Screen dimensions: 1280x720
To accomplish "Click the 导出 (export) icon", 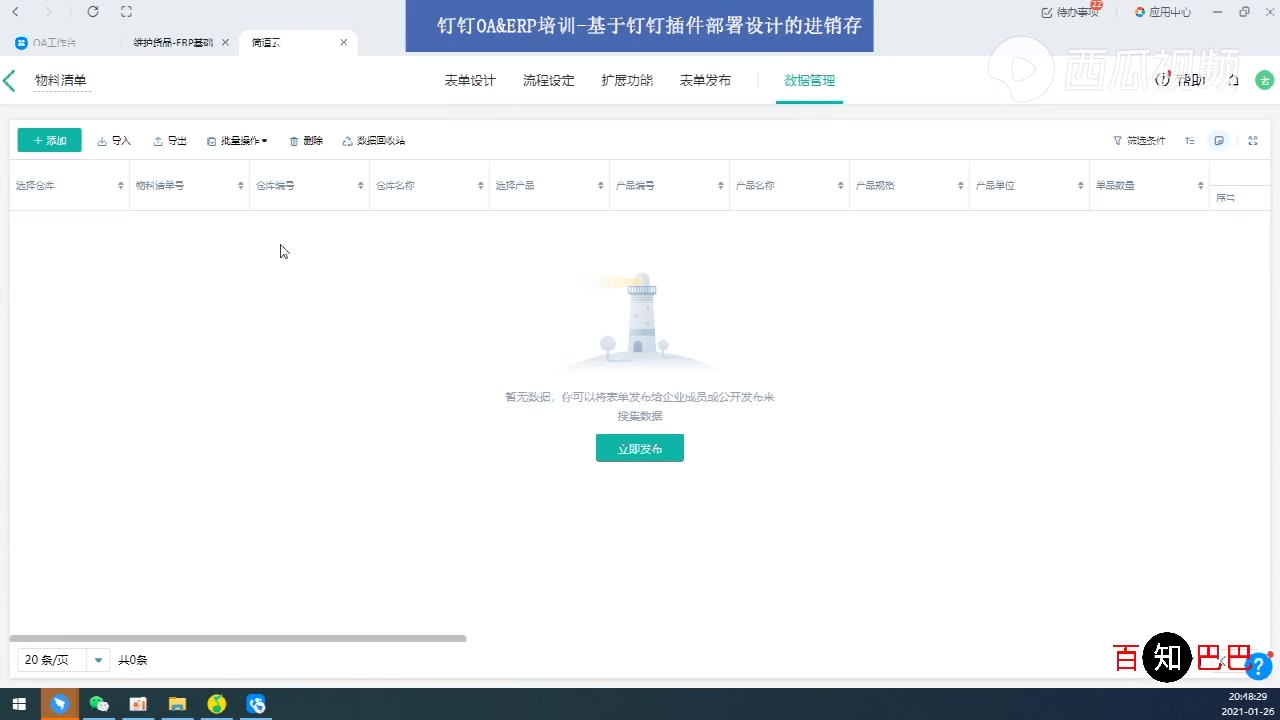I will click(x=168, y=140).
